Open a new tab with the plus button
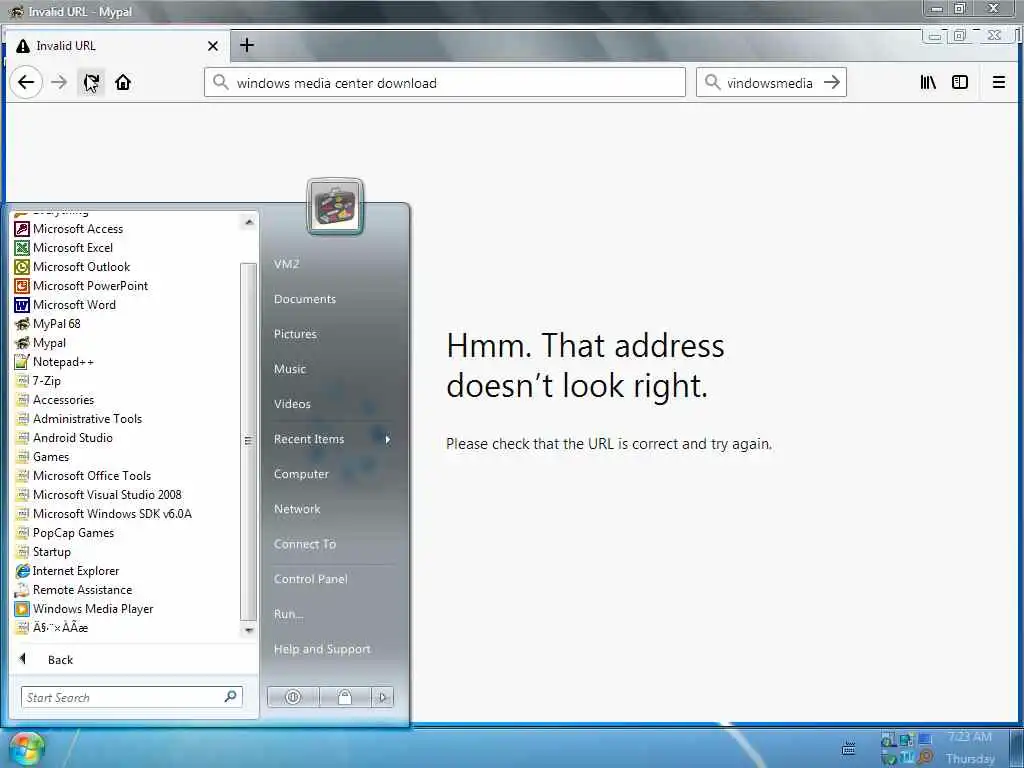 pos(247,45)
